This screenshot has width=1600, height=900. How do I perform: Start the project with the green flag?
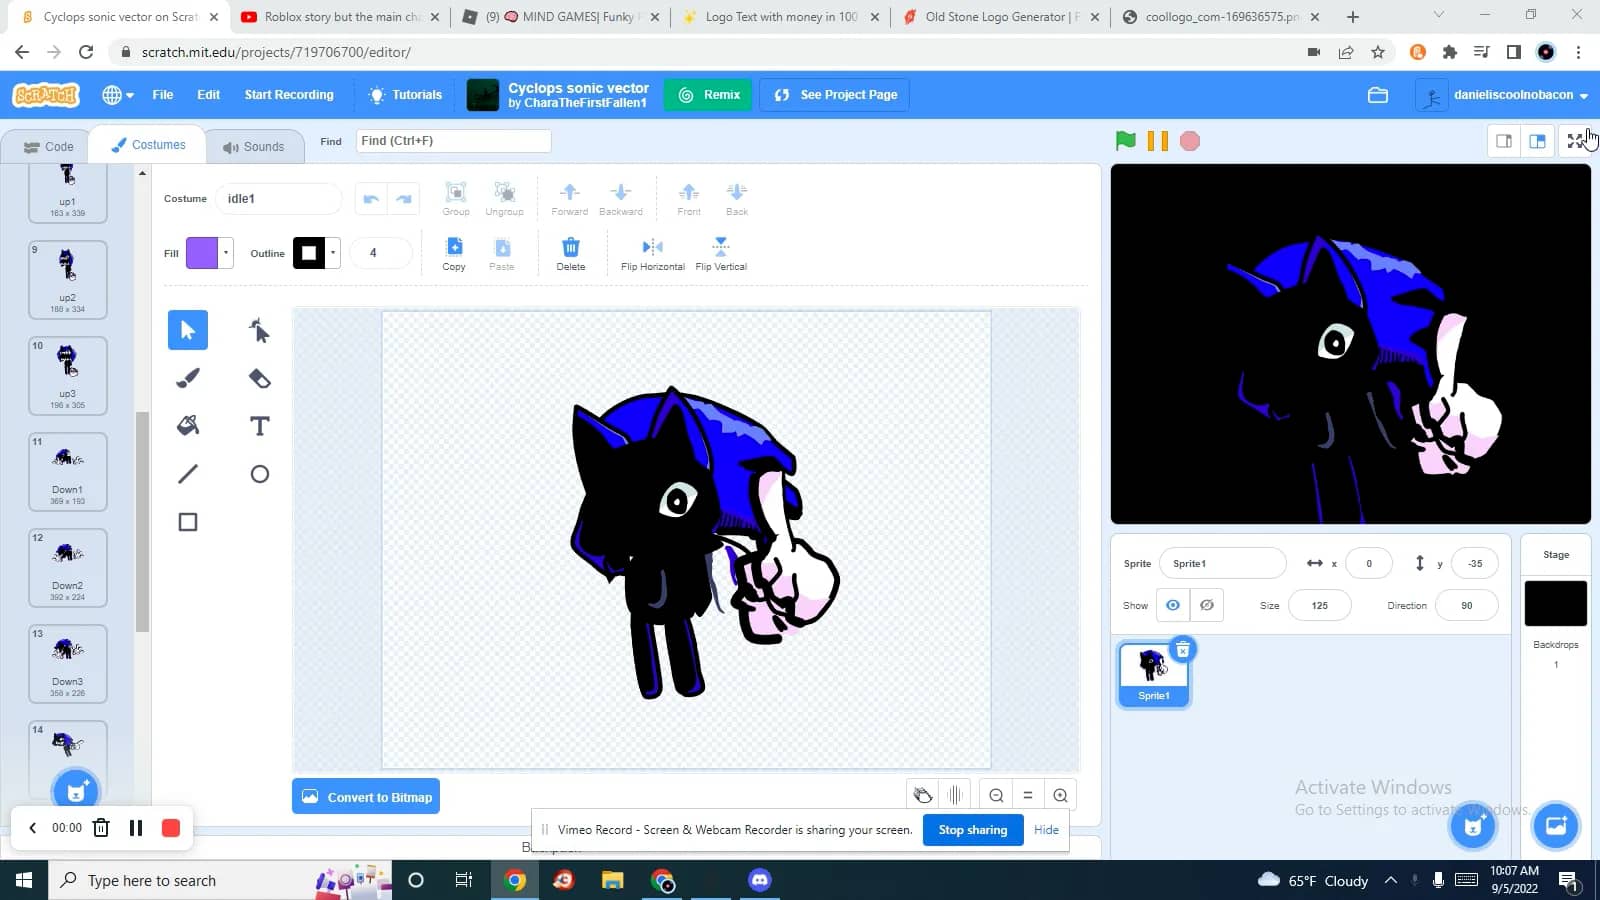pos(1125,141)
